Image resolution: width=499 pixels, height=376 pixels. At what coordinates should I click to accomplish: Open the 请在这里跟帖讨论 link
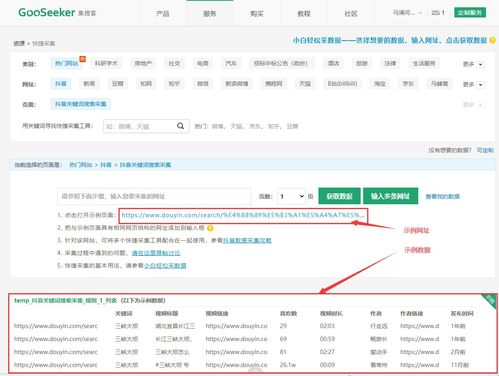156,253
